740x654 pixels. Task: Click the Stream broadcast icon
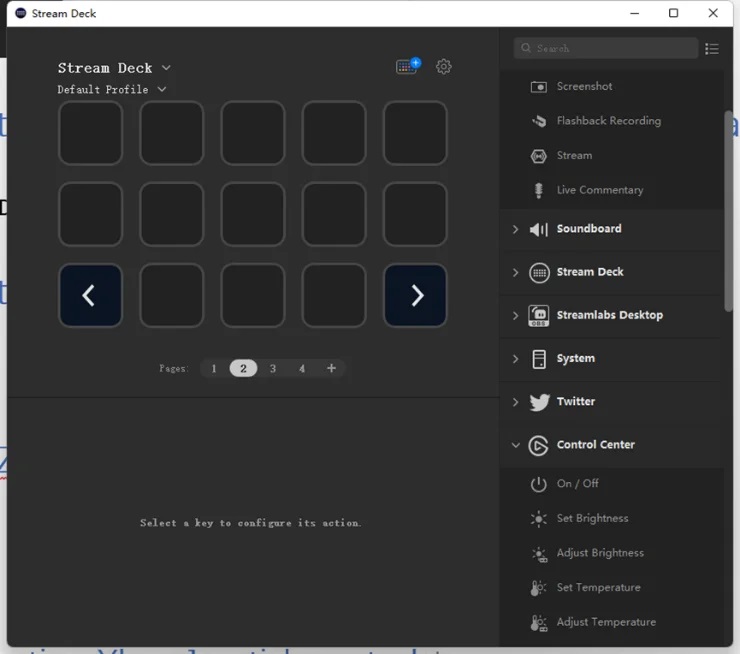click(538, 156)
